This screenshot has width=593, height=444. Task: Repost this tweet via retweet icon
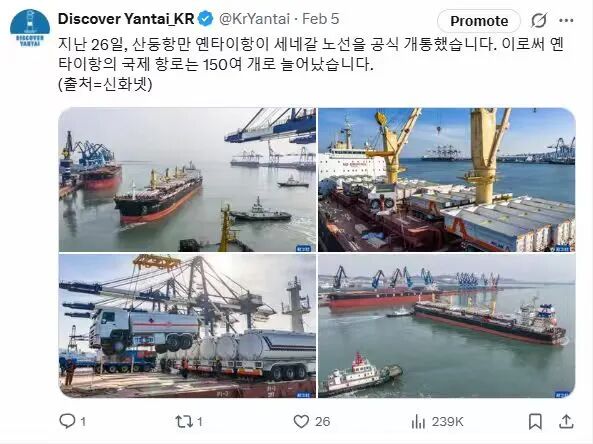(184, 421)
